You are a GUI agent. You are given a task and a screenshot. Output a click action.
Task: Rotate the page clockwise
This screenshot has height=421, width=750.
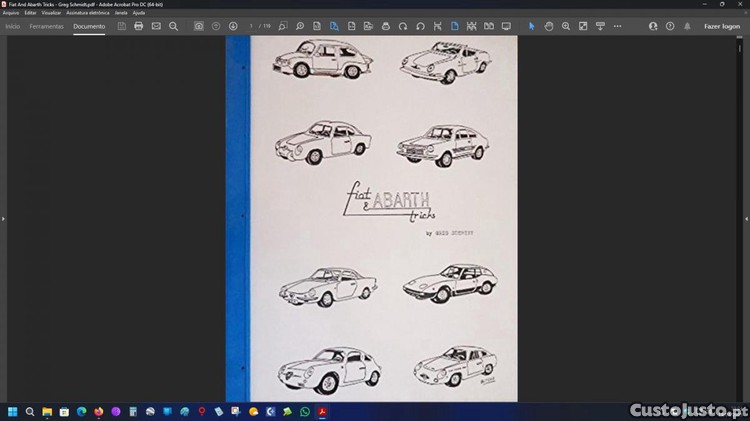tap(402, 26)
